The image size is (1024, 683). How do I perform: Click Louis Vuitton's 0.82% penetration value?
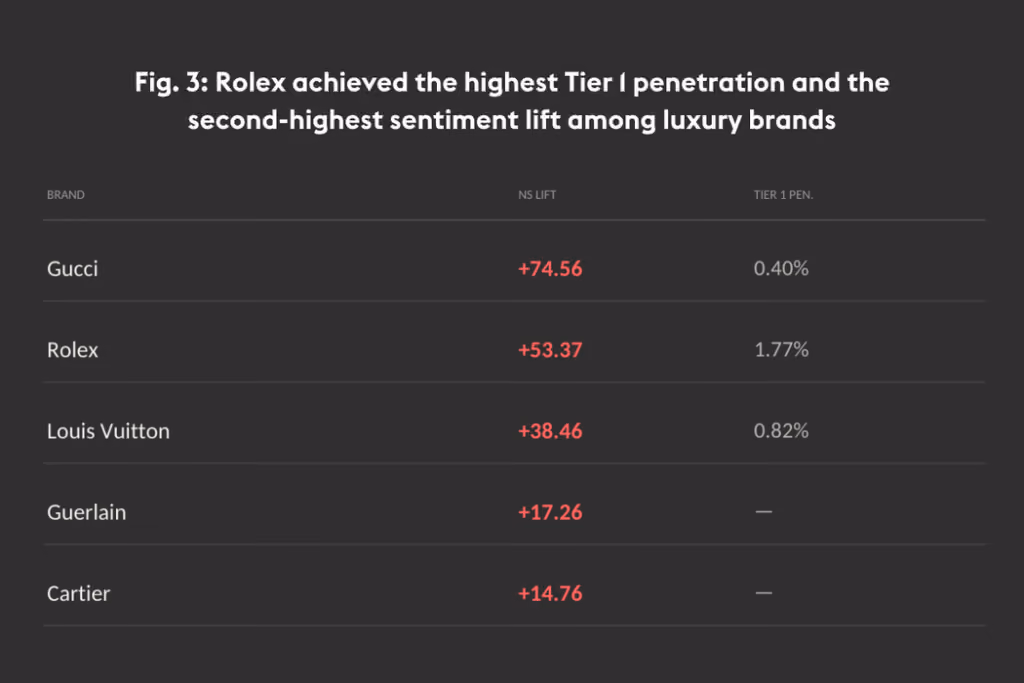coord(781,431)
